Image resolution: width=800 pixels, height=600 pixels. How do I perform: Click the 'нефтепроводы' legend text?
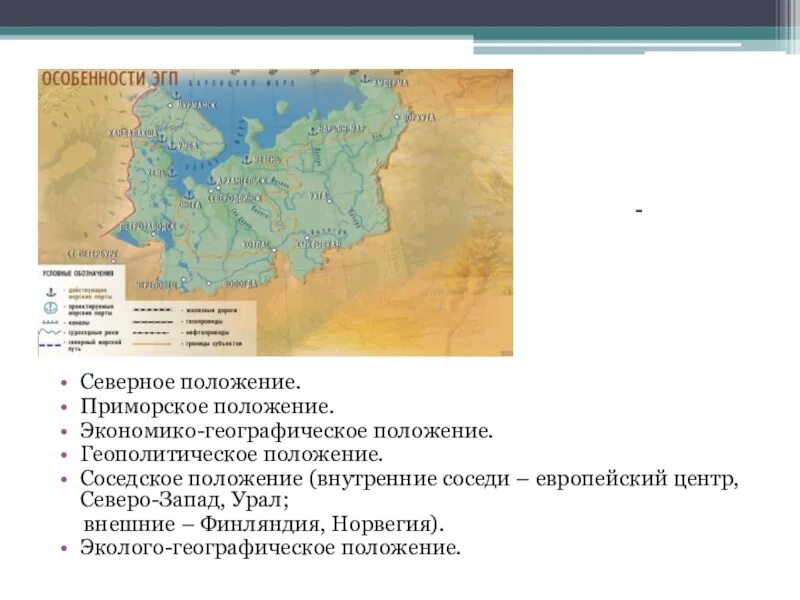coord(208,333)
